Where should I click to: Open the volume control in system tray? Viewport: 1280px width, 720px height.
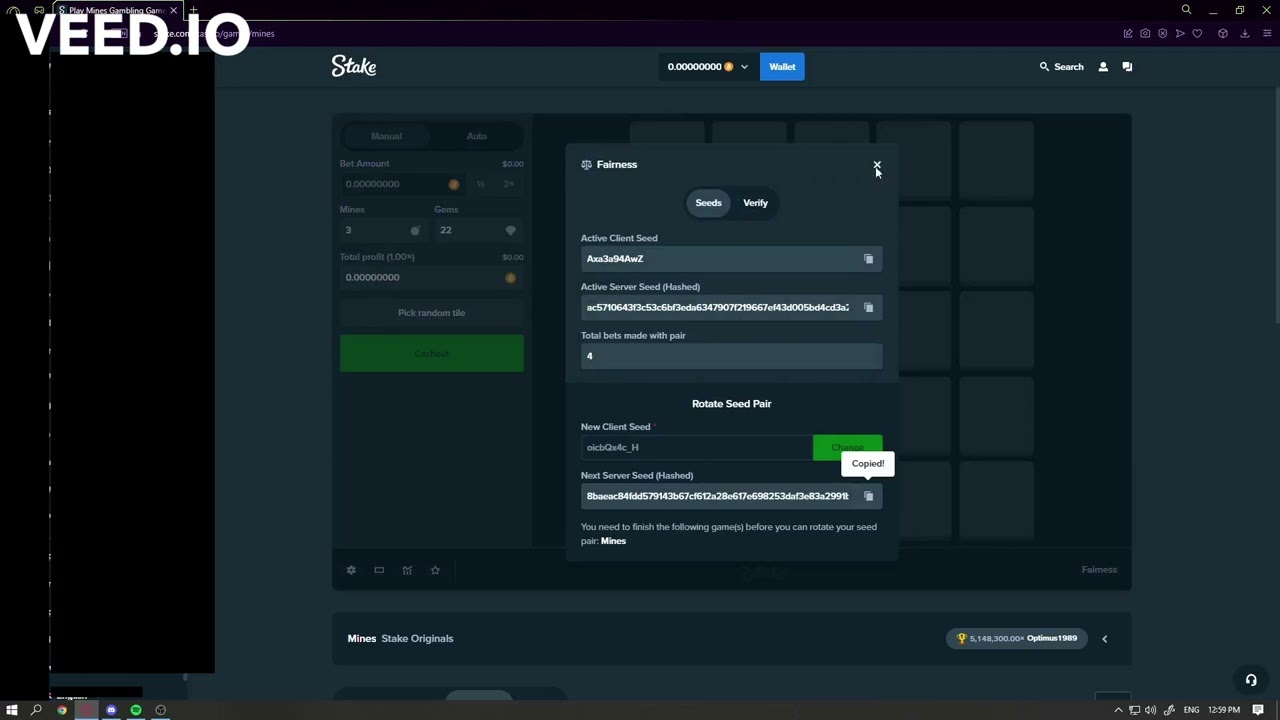click(1150, 710)
